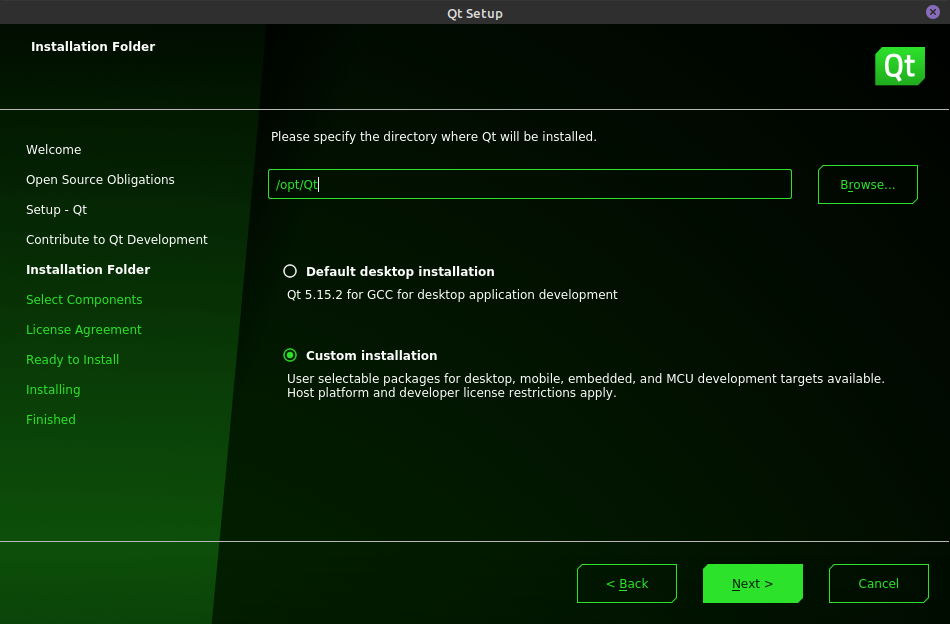Click the Qt logo icon
The width and height of the screenshot is (950, 624).
899,66
